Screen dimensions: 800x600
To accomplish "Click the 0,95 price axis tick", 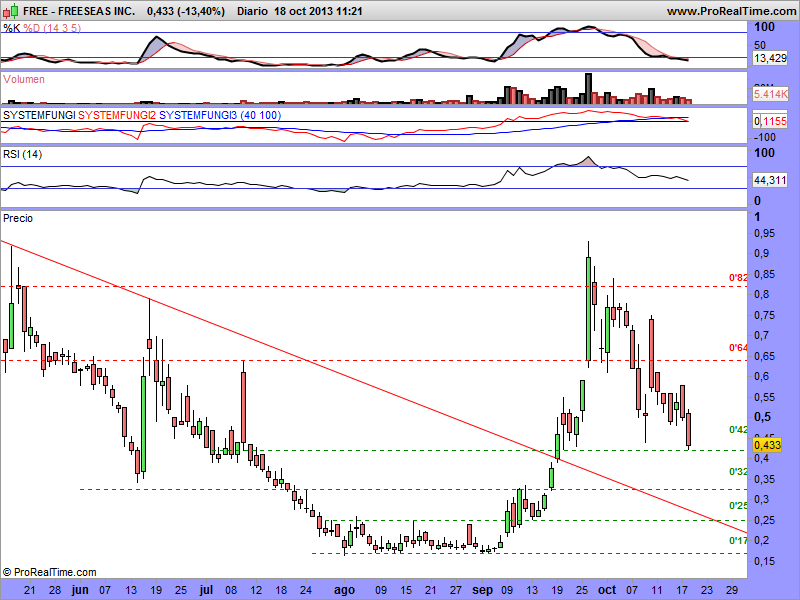I will pyautogui.click(x=764, y=233).
